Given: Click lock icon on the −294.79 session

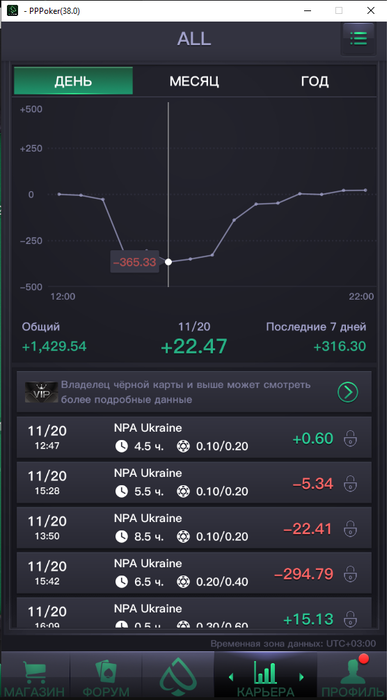Looking at the screenshot, I should point(350,574).
